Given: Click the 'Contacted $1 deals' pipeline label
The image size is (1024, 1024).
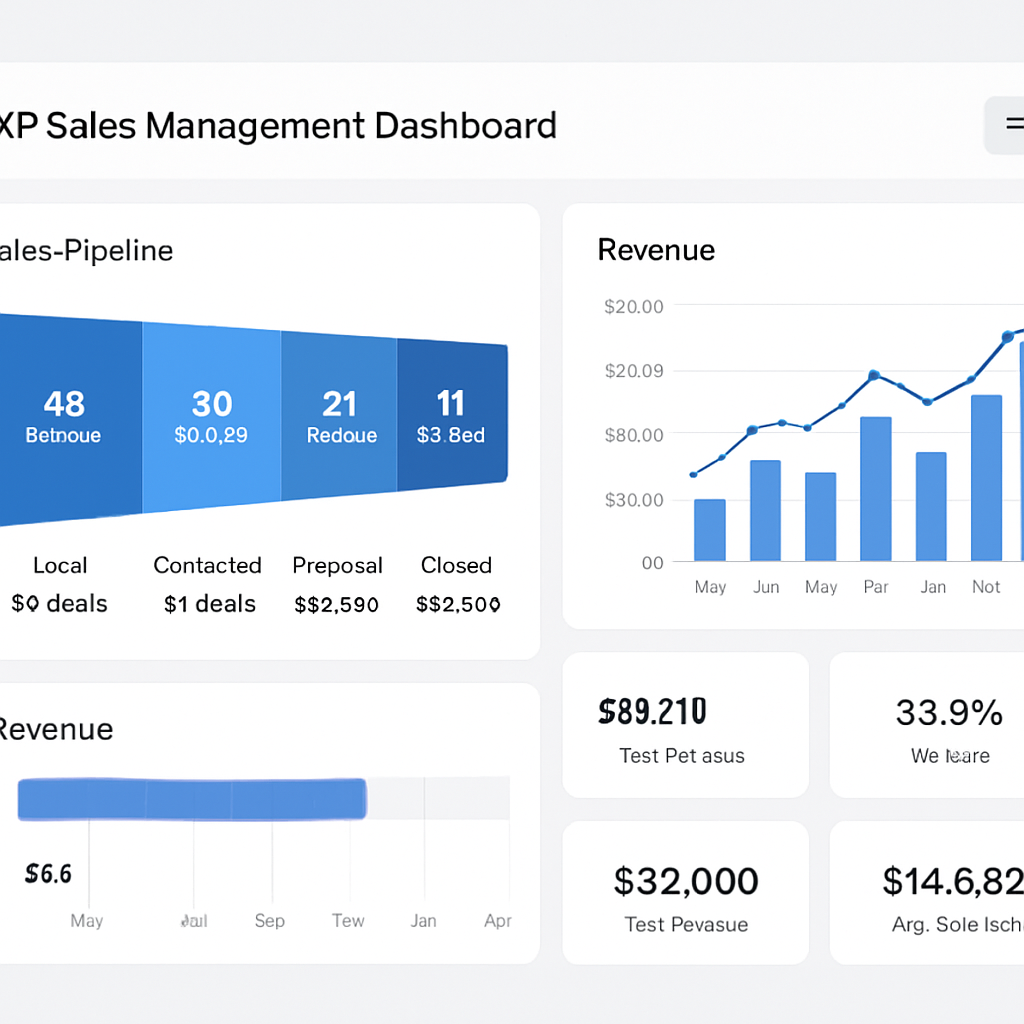Looking at the screenshot, I should 207,584.
